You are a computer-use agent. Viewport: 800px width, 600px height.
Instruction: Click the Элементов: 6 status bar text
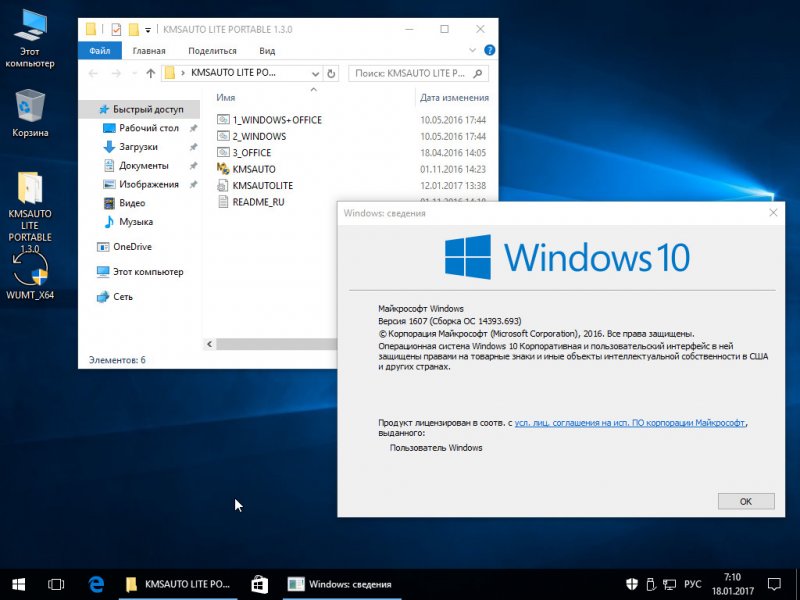point(117,360)
